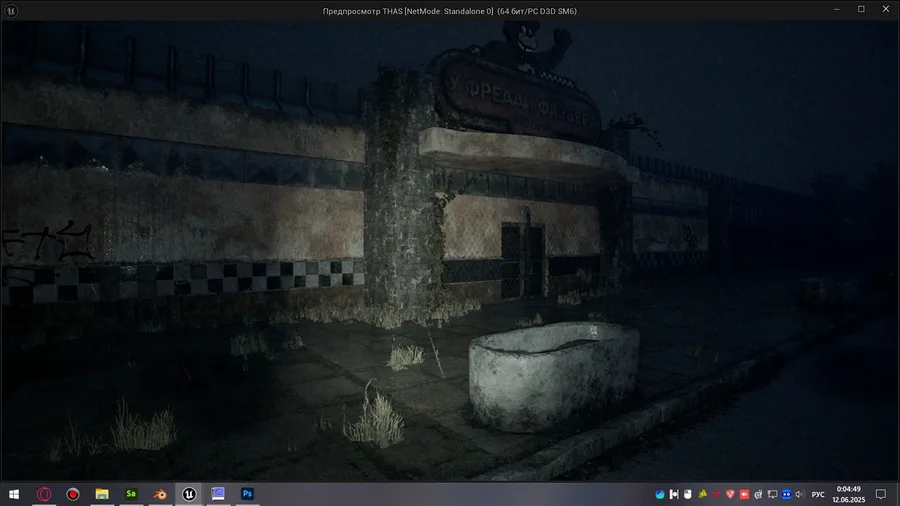Click the white bracket-arrow tray icon

point(674,494)
